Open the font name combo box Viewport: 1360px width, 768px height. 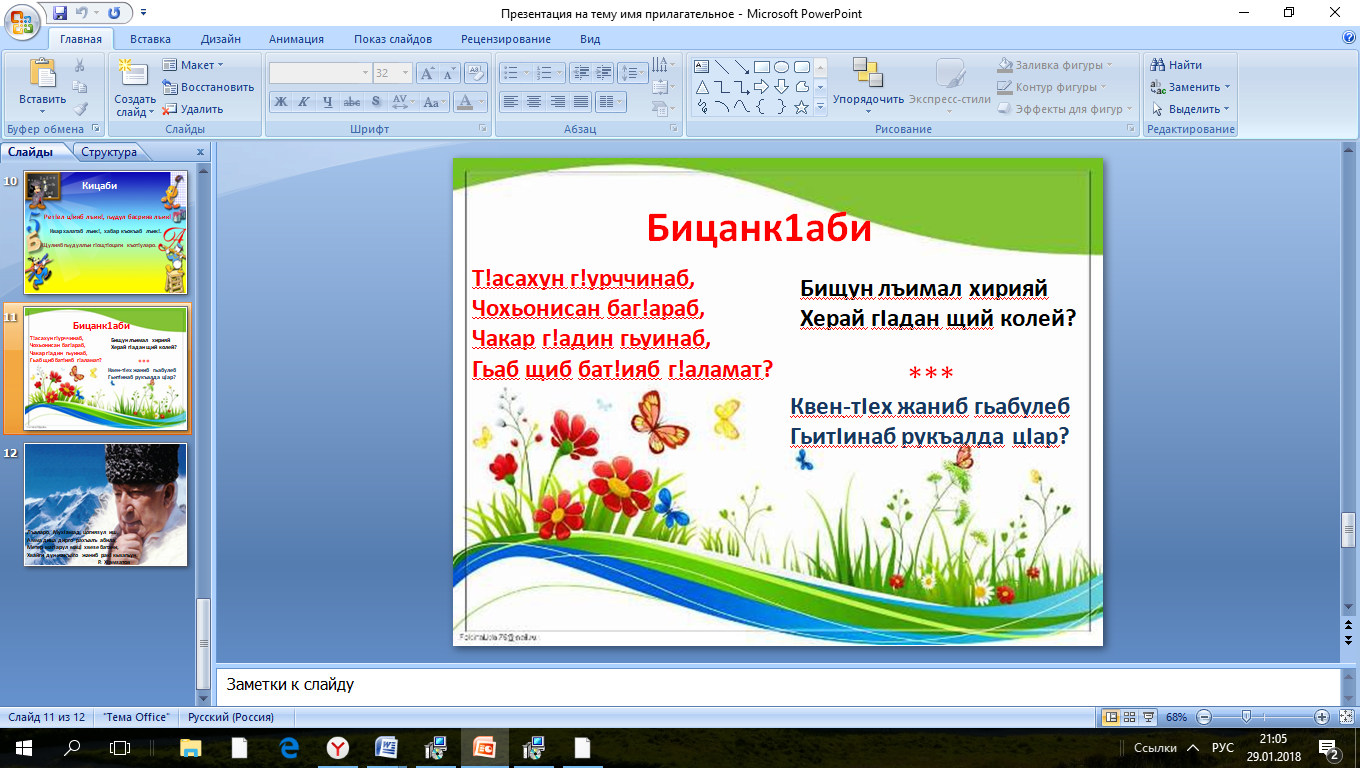[x=320, y=73]
